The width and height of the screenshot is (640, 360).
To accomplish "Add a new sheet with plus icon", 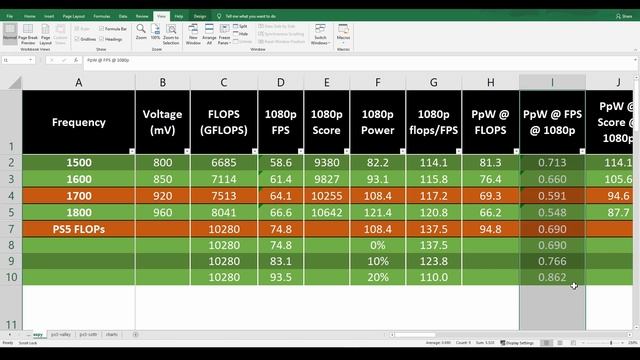I will click(136, 335).
